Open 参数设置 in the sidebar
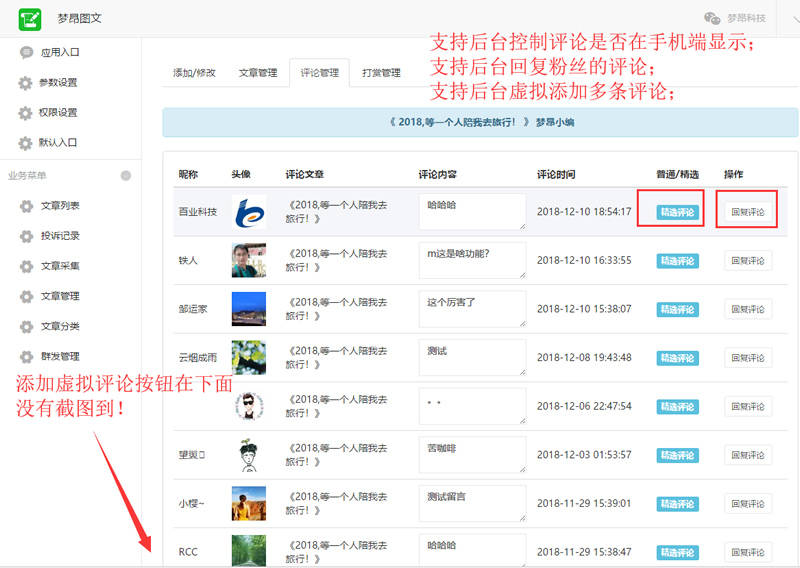800x568 pixels. tap(58, 83)
